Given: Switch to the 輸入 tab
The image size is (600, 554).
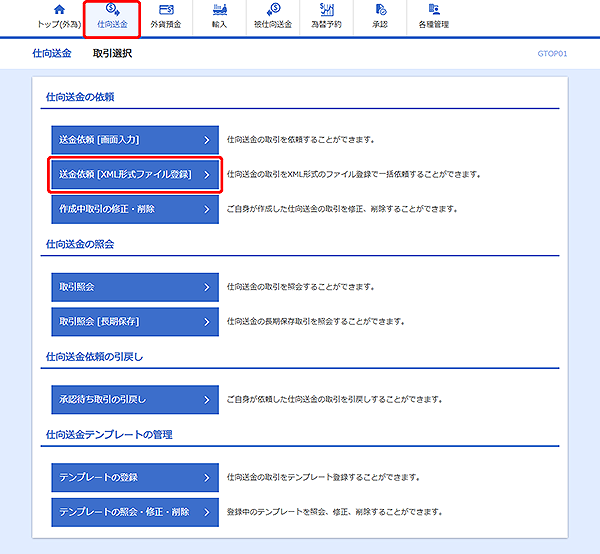Looking at the screenshot, I should point(220,18).
